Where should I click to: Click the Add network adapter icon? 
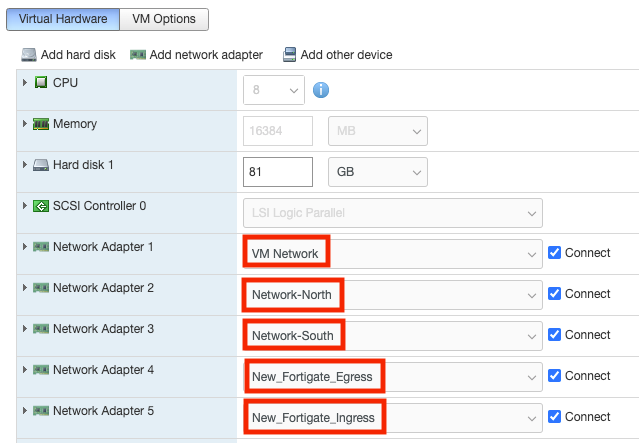138,55
